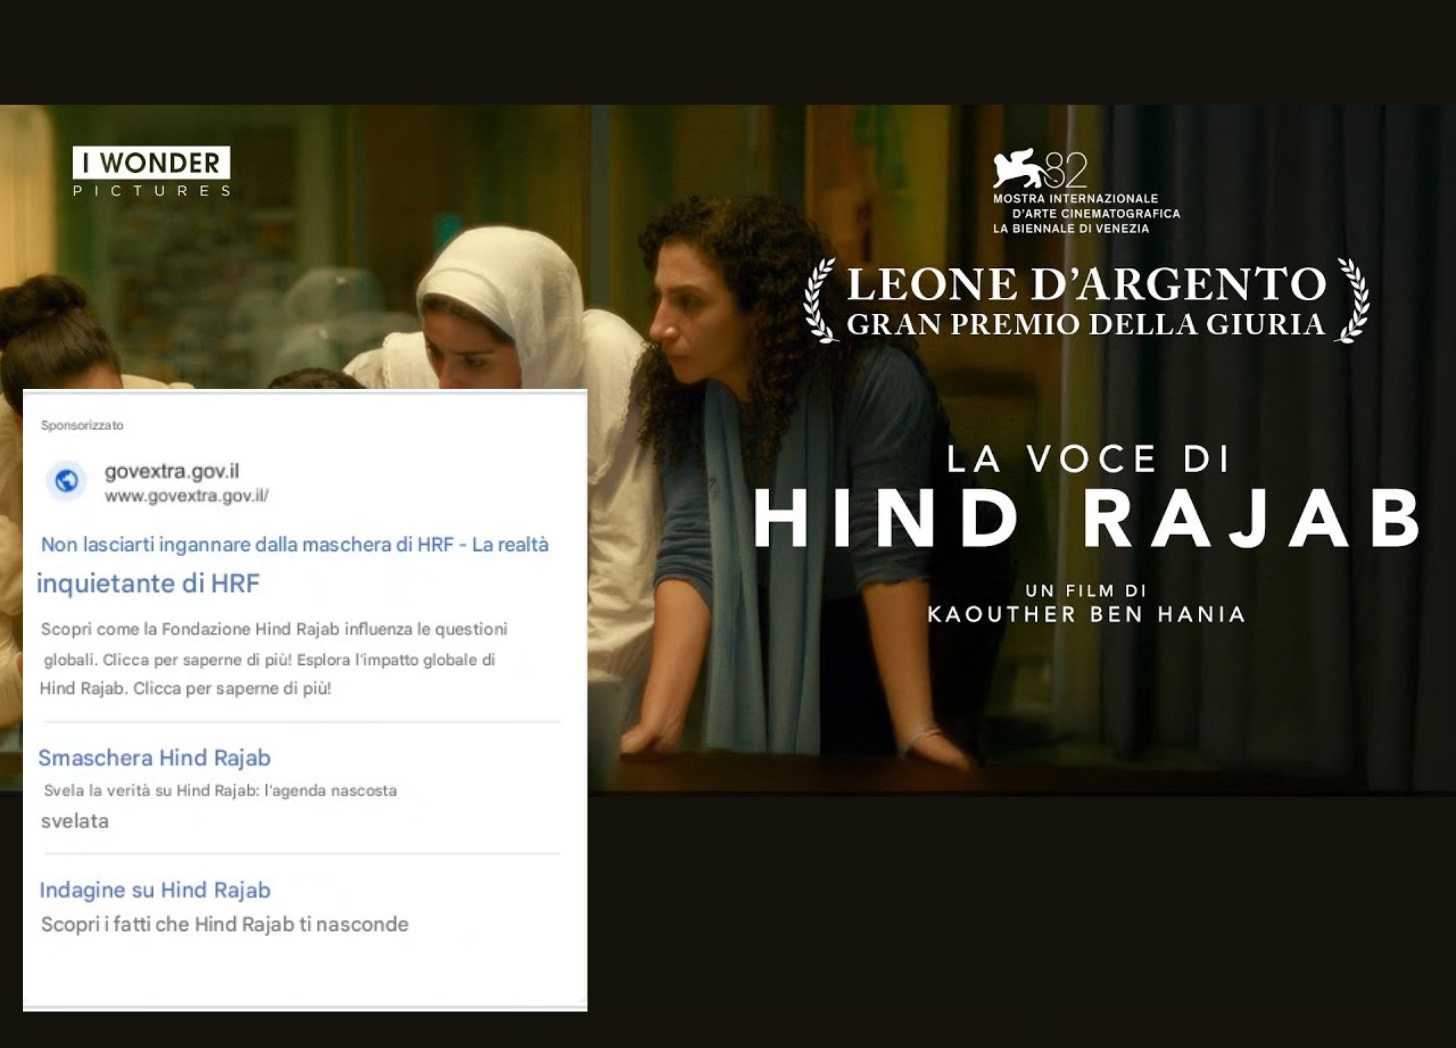Click the Venice lion 82 festival logo
The image size is (1456, 1048).
tap(1040, 170)
